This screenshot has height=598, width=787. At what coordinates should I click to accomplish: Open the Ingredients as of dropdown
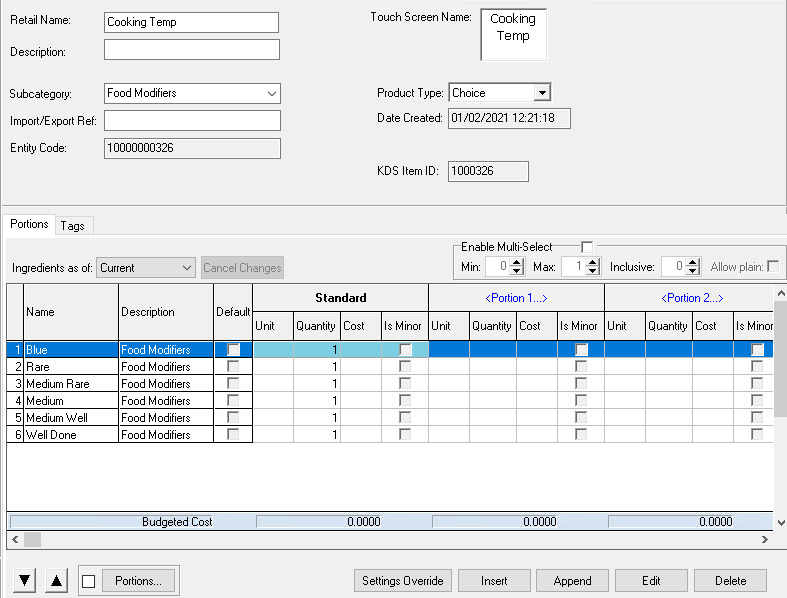[x=187, y=268]
